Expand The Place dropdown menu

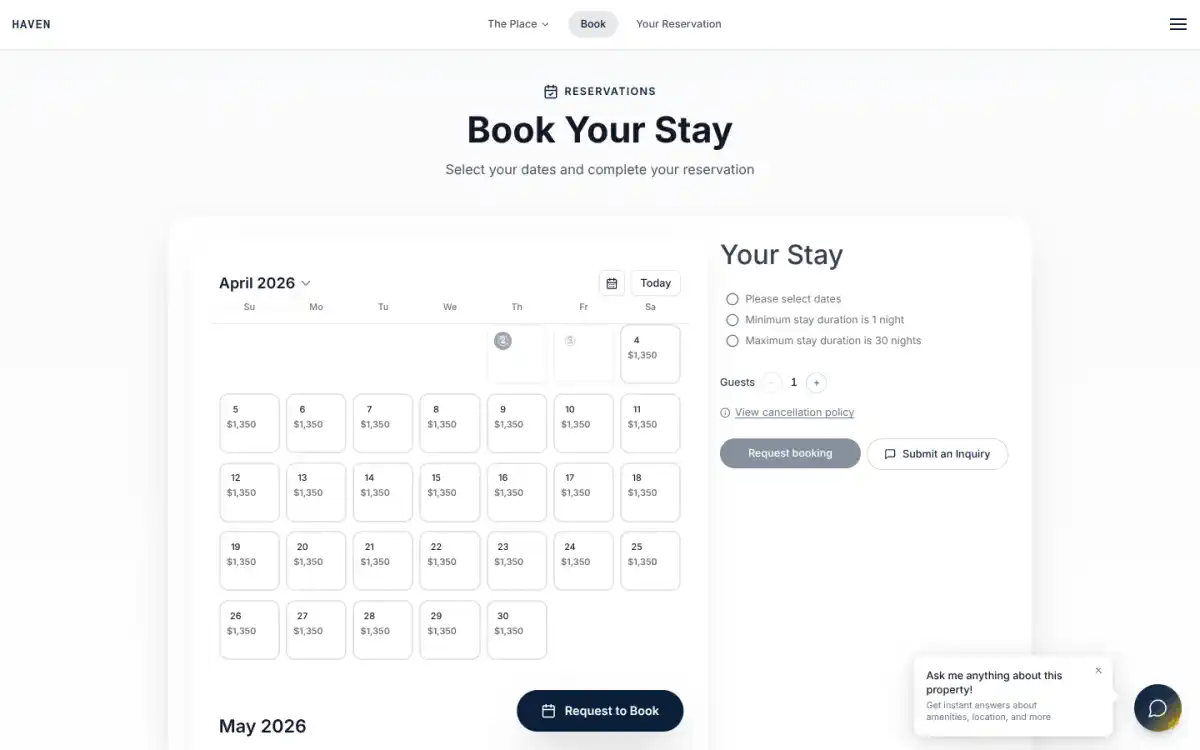coord(518,24)
